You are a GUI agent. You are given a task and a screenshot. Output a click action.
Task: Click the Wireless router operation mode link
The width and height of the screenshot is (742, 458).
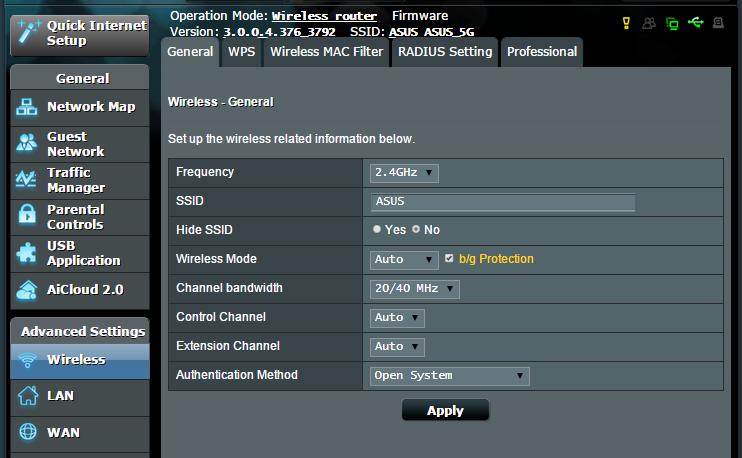(x=324, y=16)
